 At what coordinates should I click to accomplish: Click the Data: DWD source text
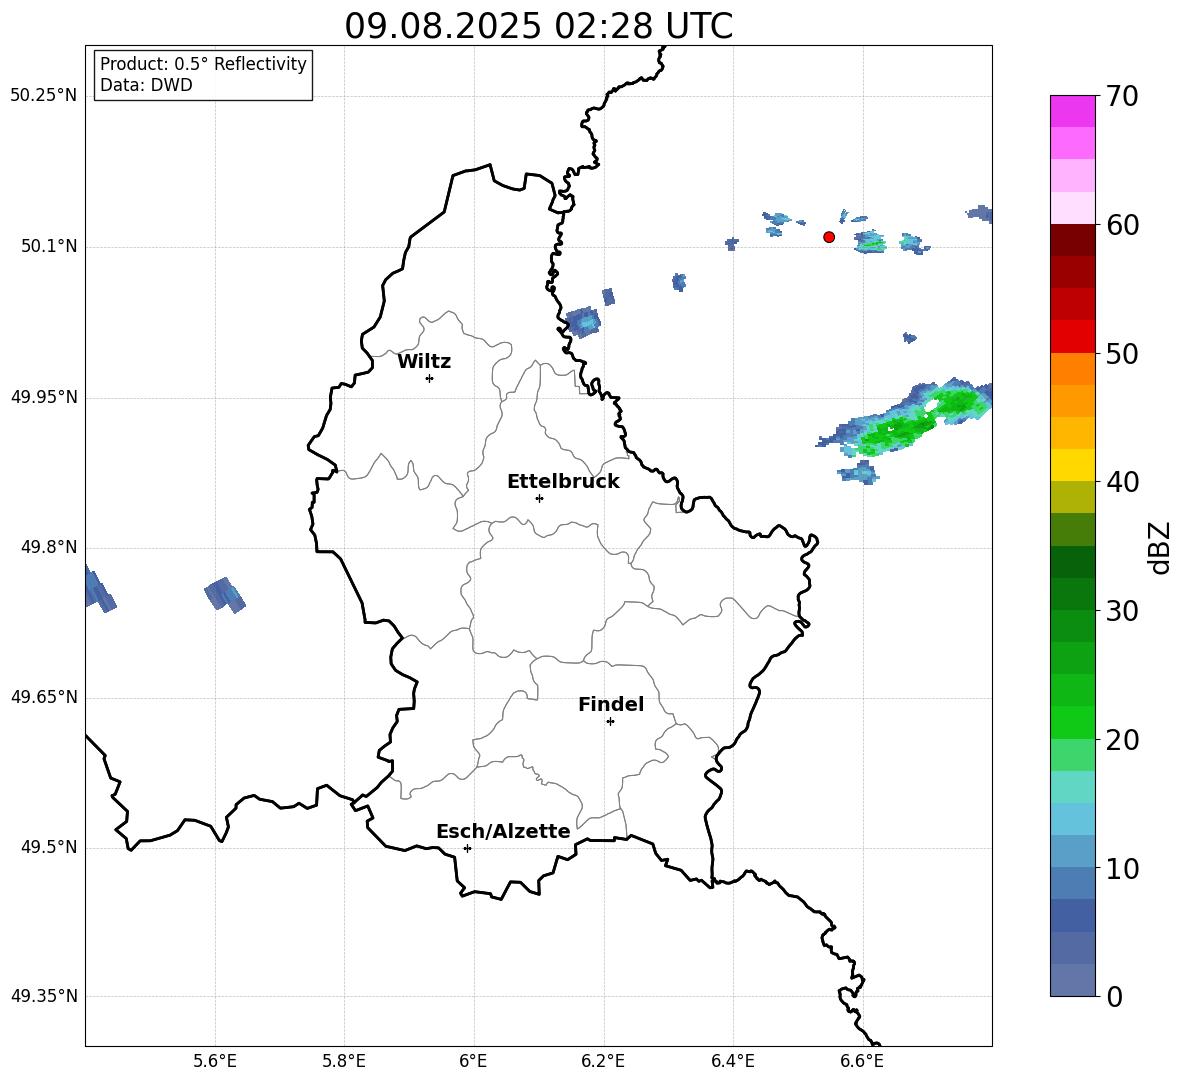146,85
